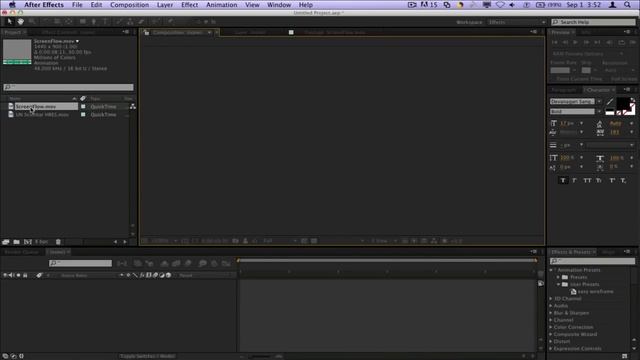Click the comp mini-flowchart icon in timeline
This screenshot has width=640, height=360.
(x=122, y=263)
